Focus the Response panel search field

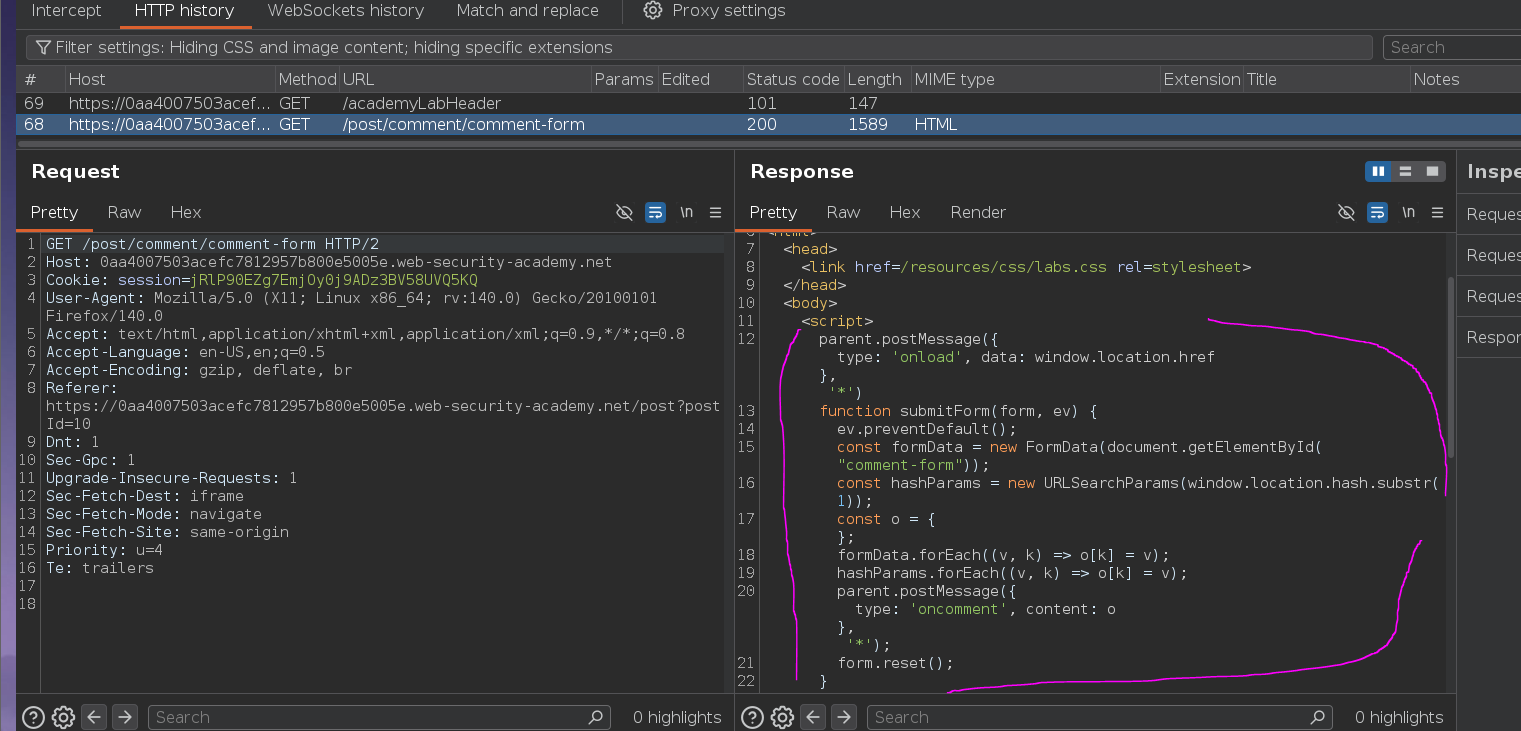(1100, 717)
